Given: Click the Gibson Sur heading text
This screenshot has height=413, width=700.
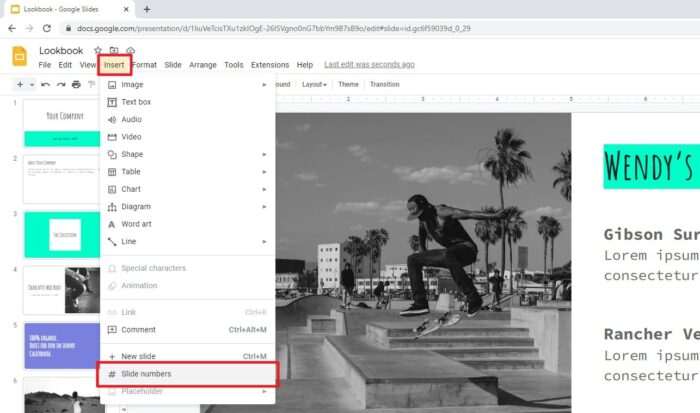Looking at the screenshot, I should tap(652, 234).
